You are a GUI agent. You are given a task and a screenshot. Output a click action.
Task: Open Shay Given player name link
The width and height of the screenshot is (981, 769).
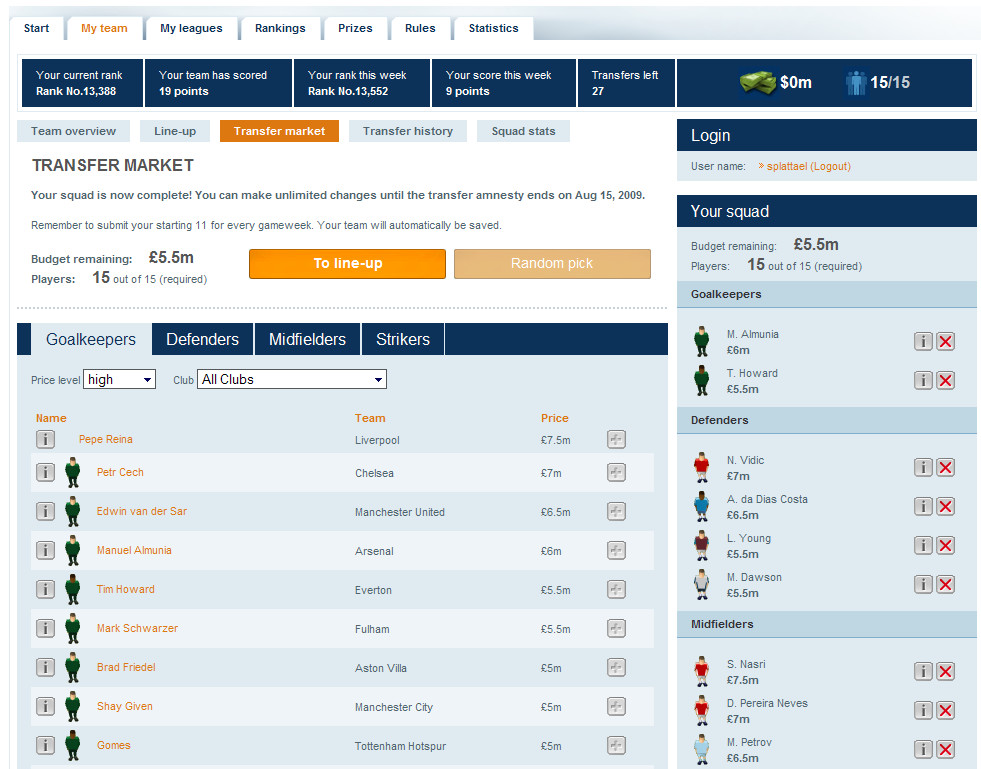125,706
